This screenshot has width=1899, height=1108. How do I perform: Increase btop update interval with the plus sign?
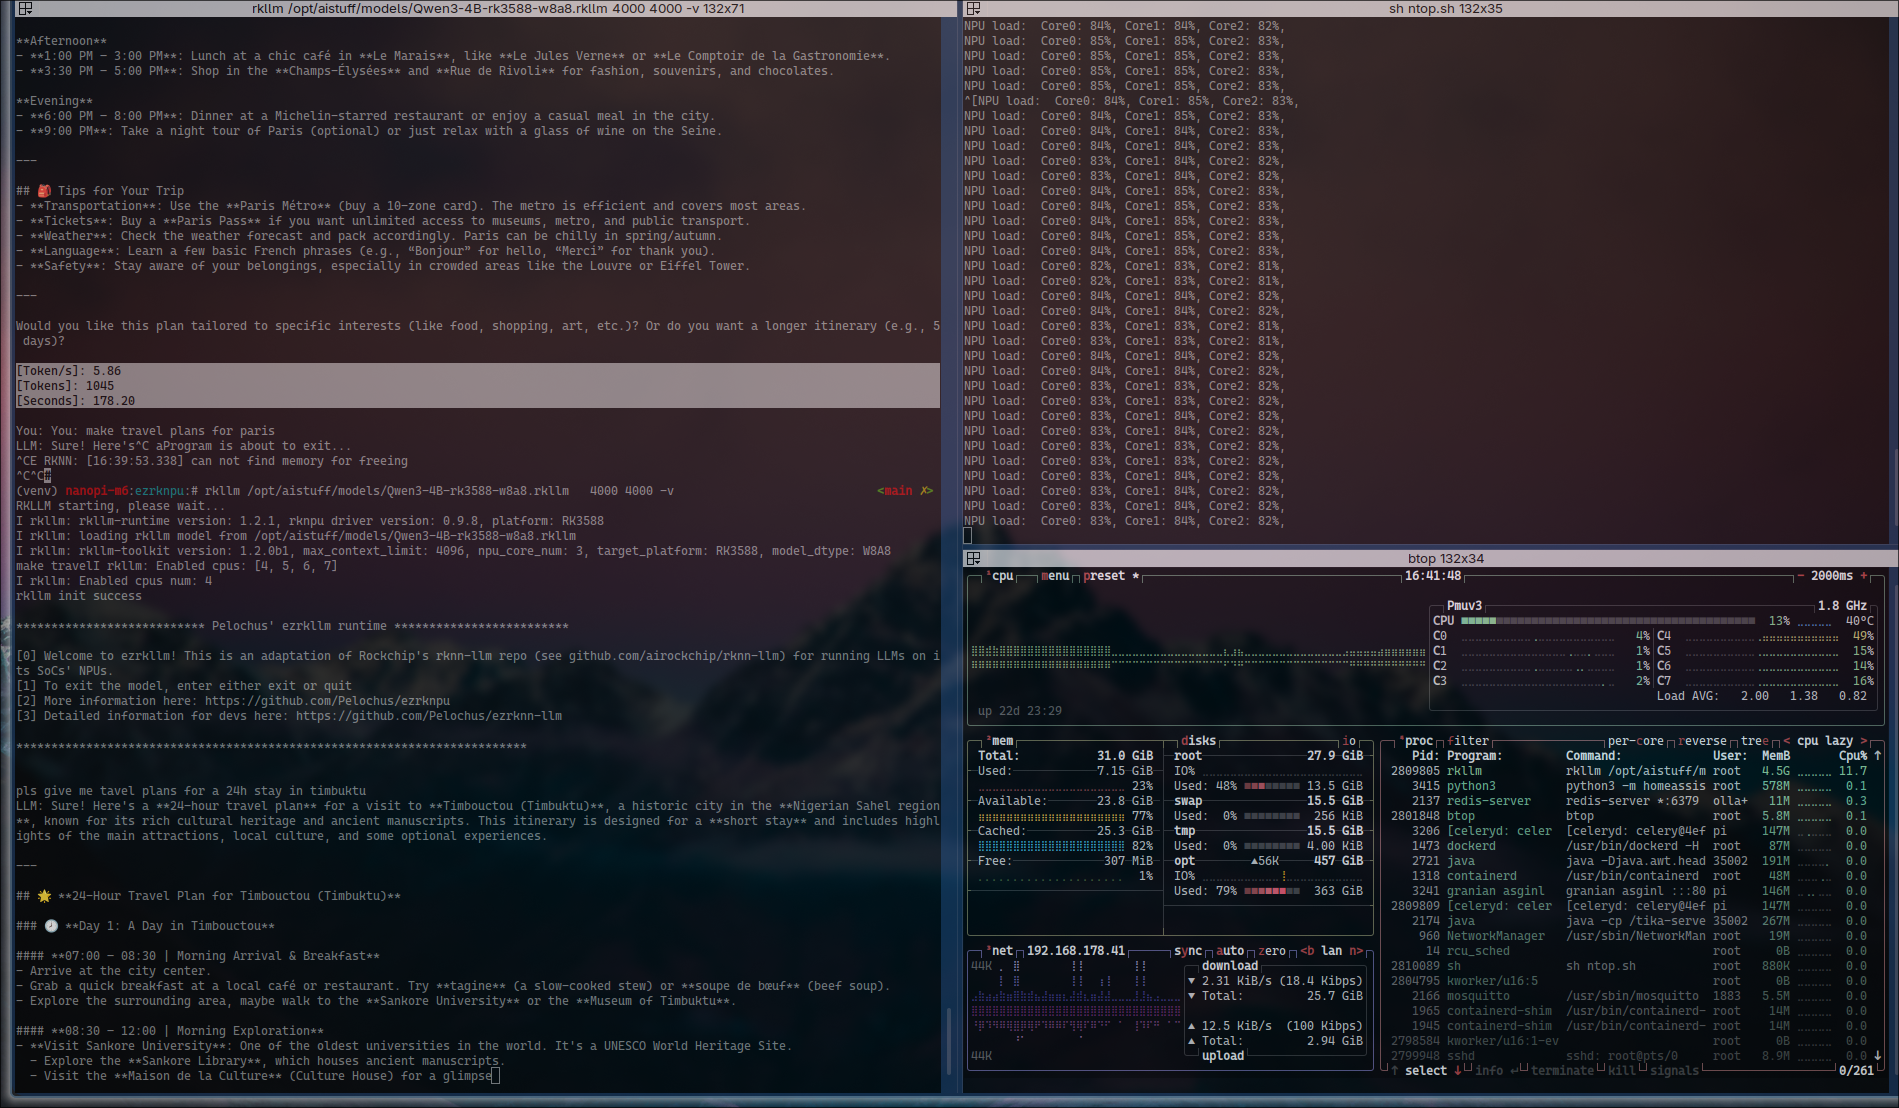1864,576
